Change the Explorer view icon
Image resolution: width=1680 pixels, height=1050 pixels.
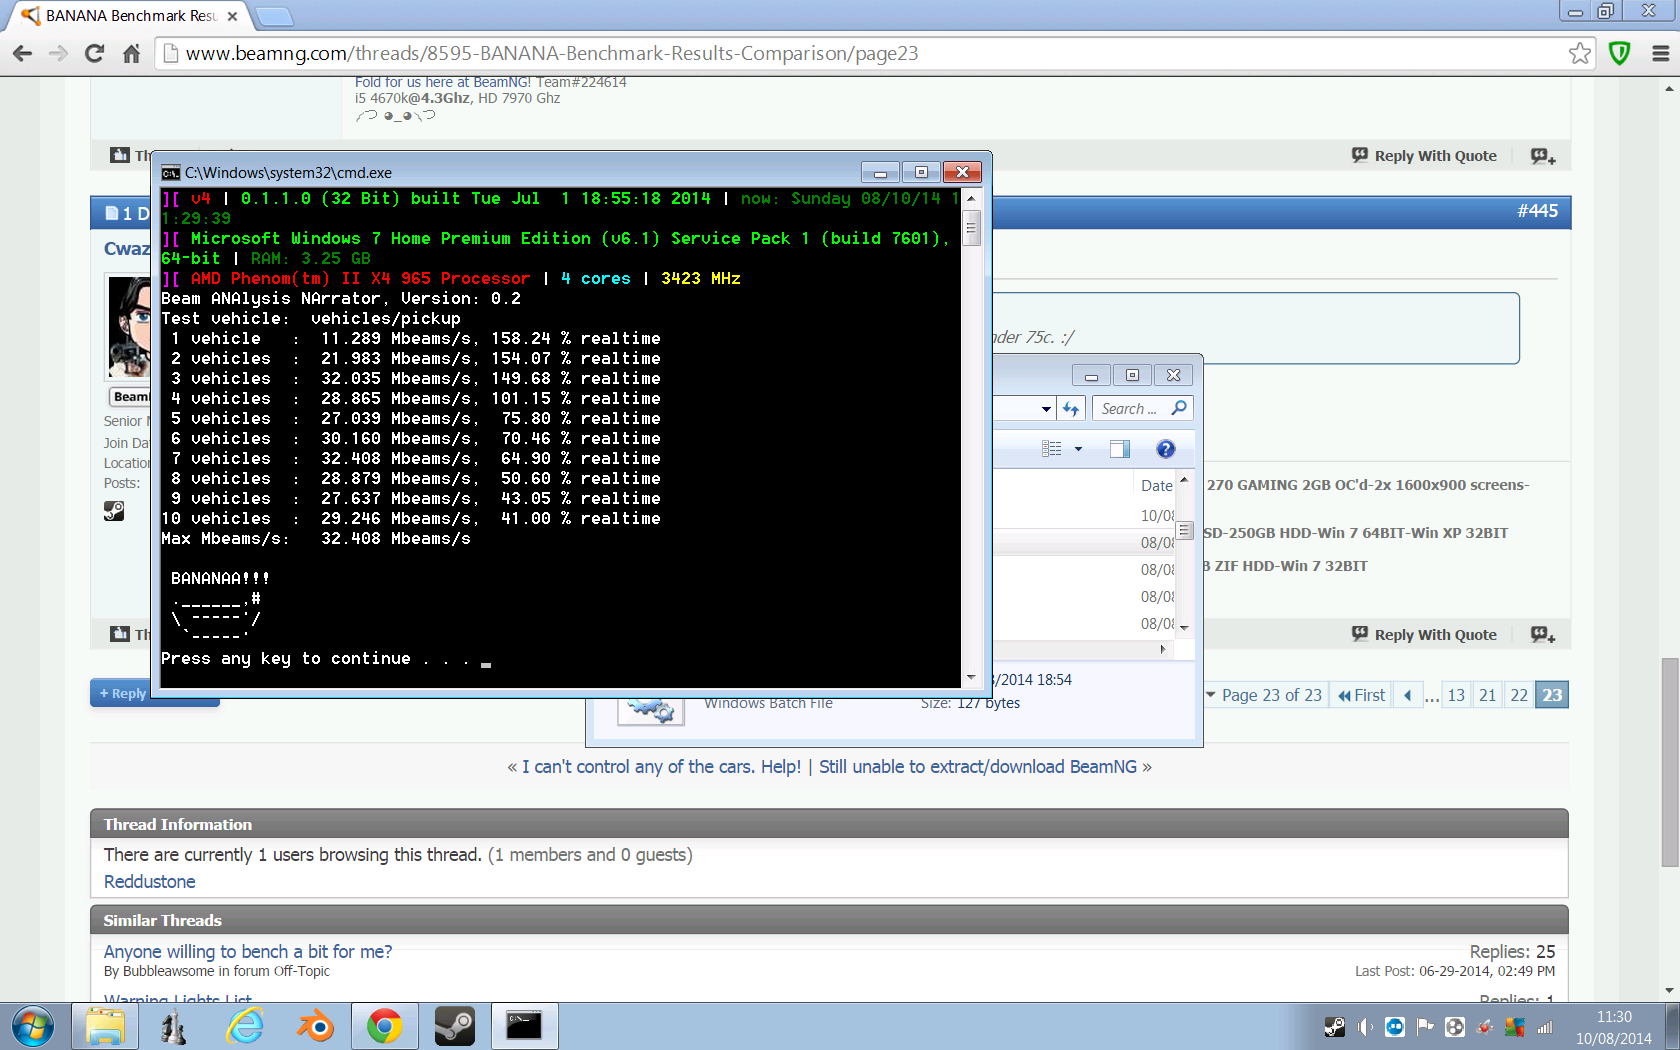tap(1051, 449)
